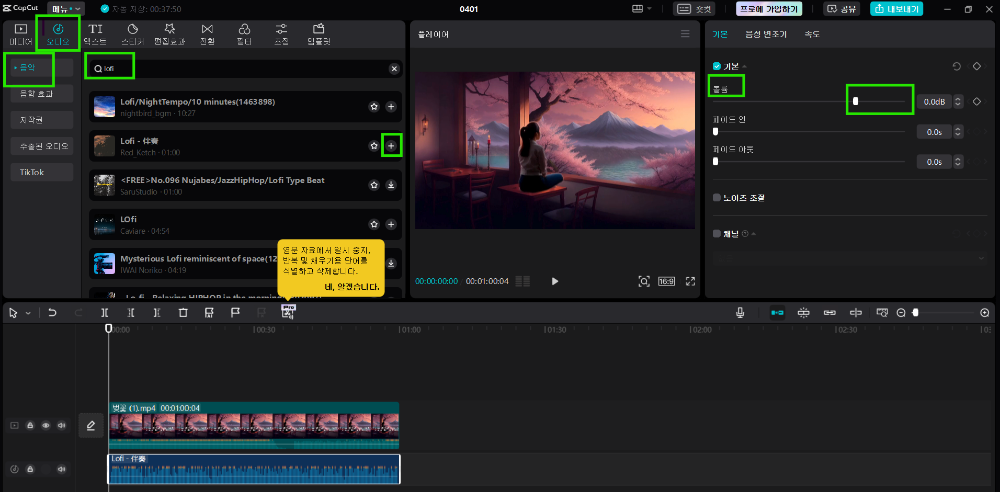This screenshot has height=492, width=1000.
Task: Open the layout selector dropdown
Action: (x=642, y=9)
